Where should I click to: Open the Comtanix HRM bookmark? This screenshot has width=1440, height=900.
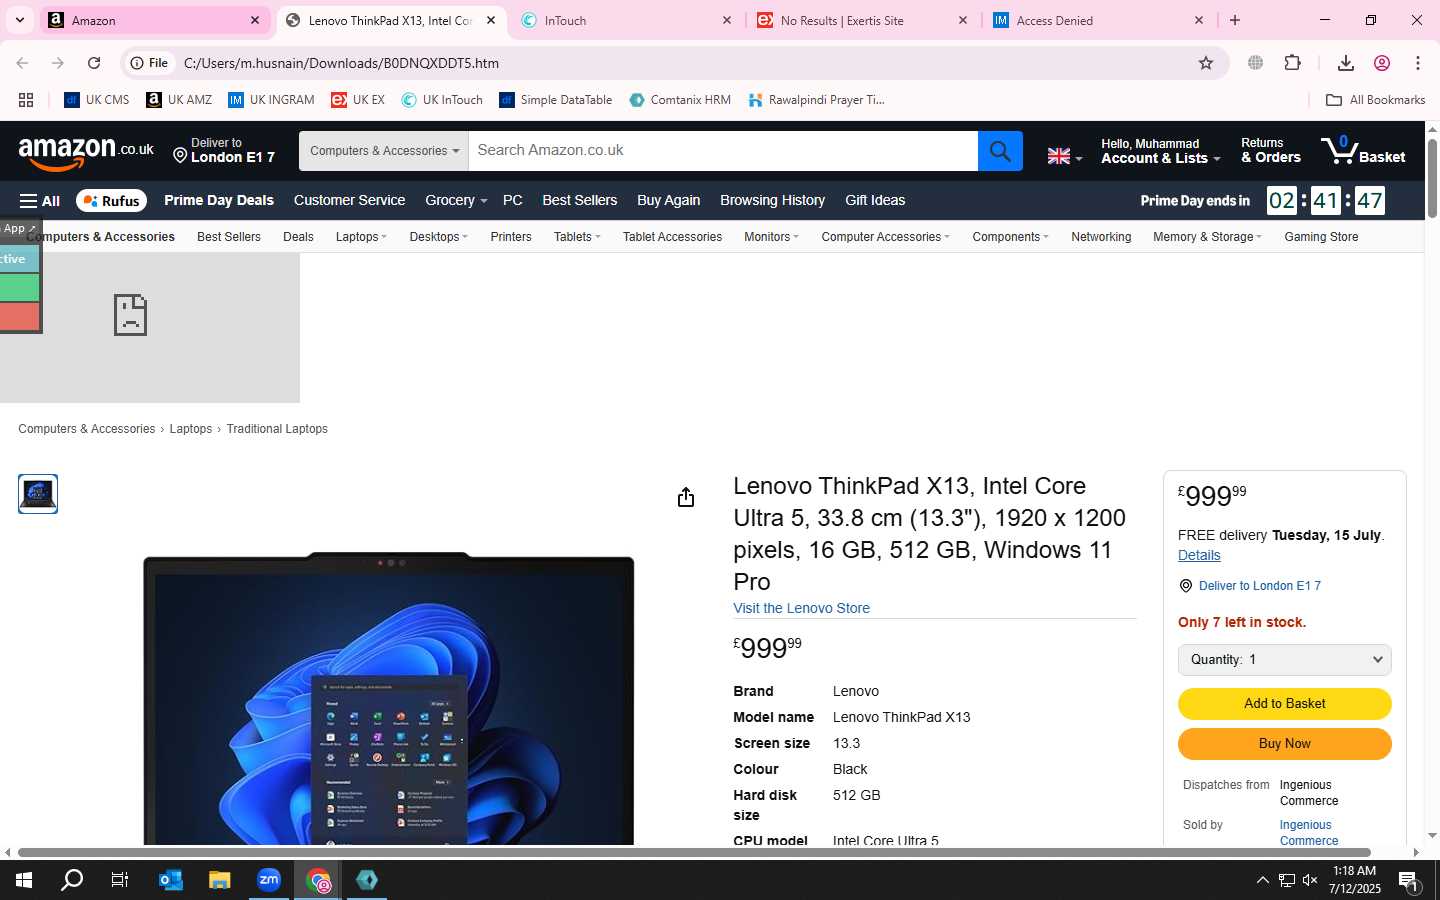(x=680, y=100)
